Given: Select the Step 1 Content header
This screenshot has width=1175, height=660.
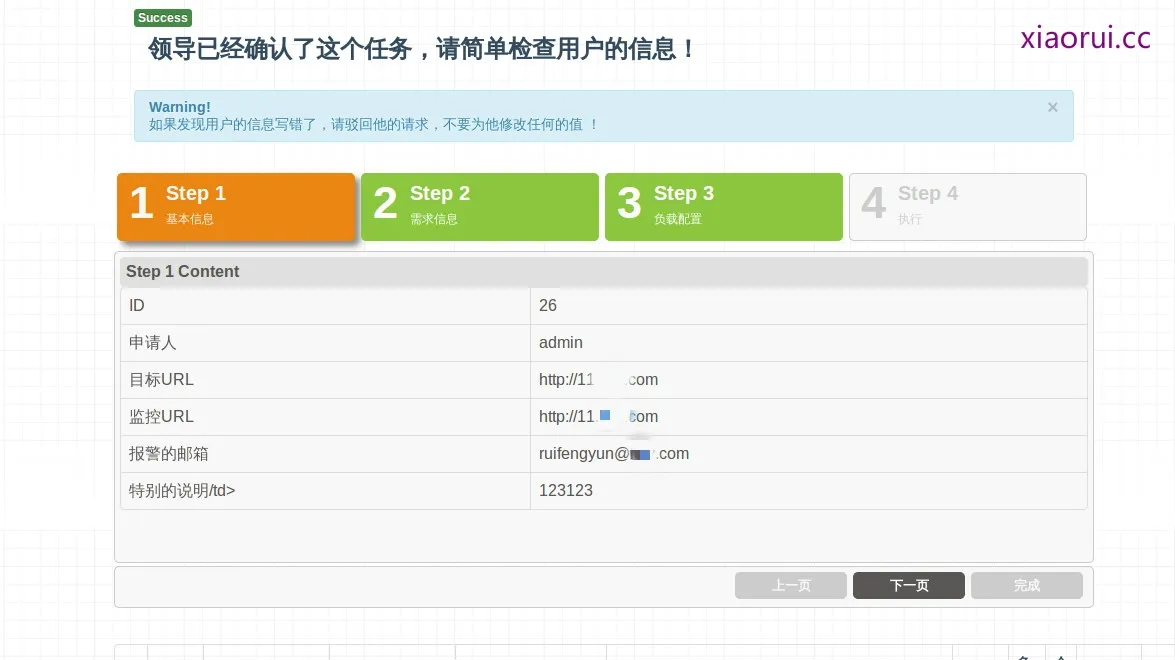Looking at the screenshot, I should tap(604, 271).
